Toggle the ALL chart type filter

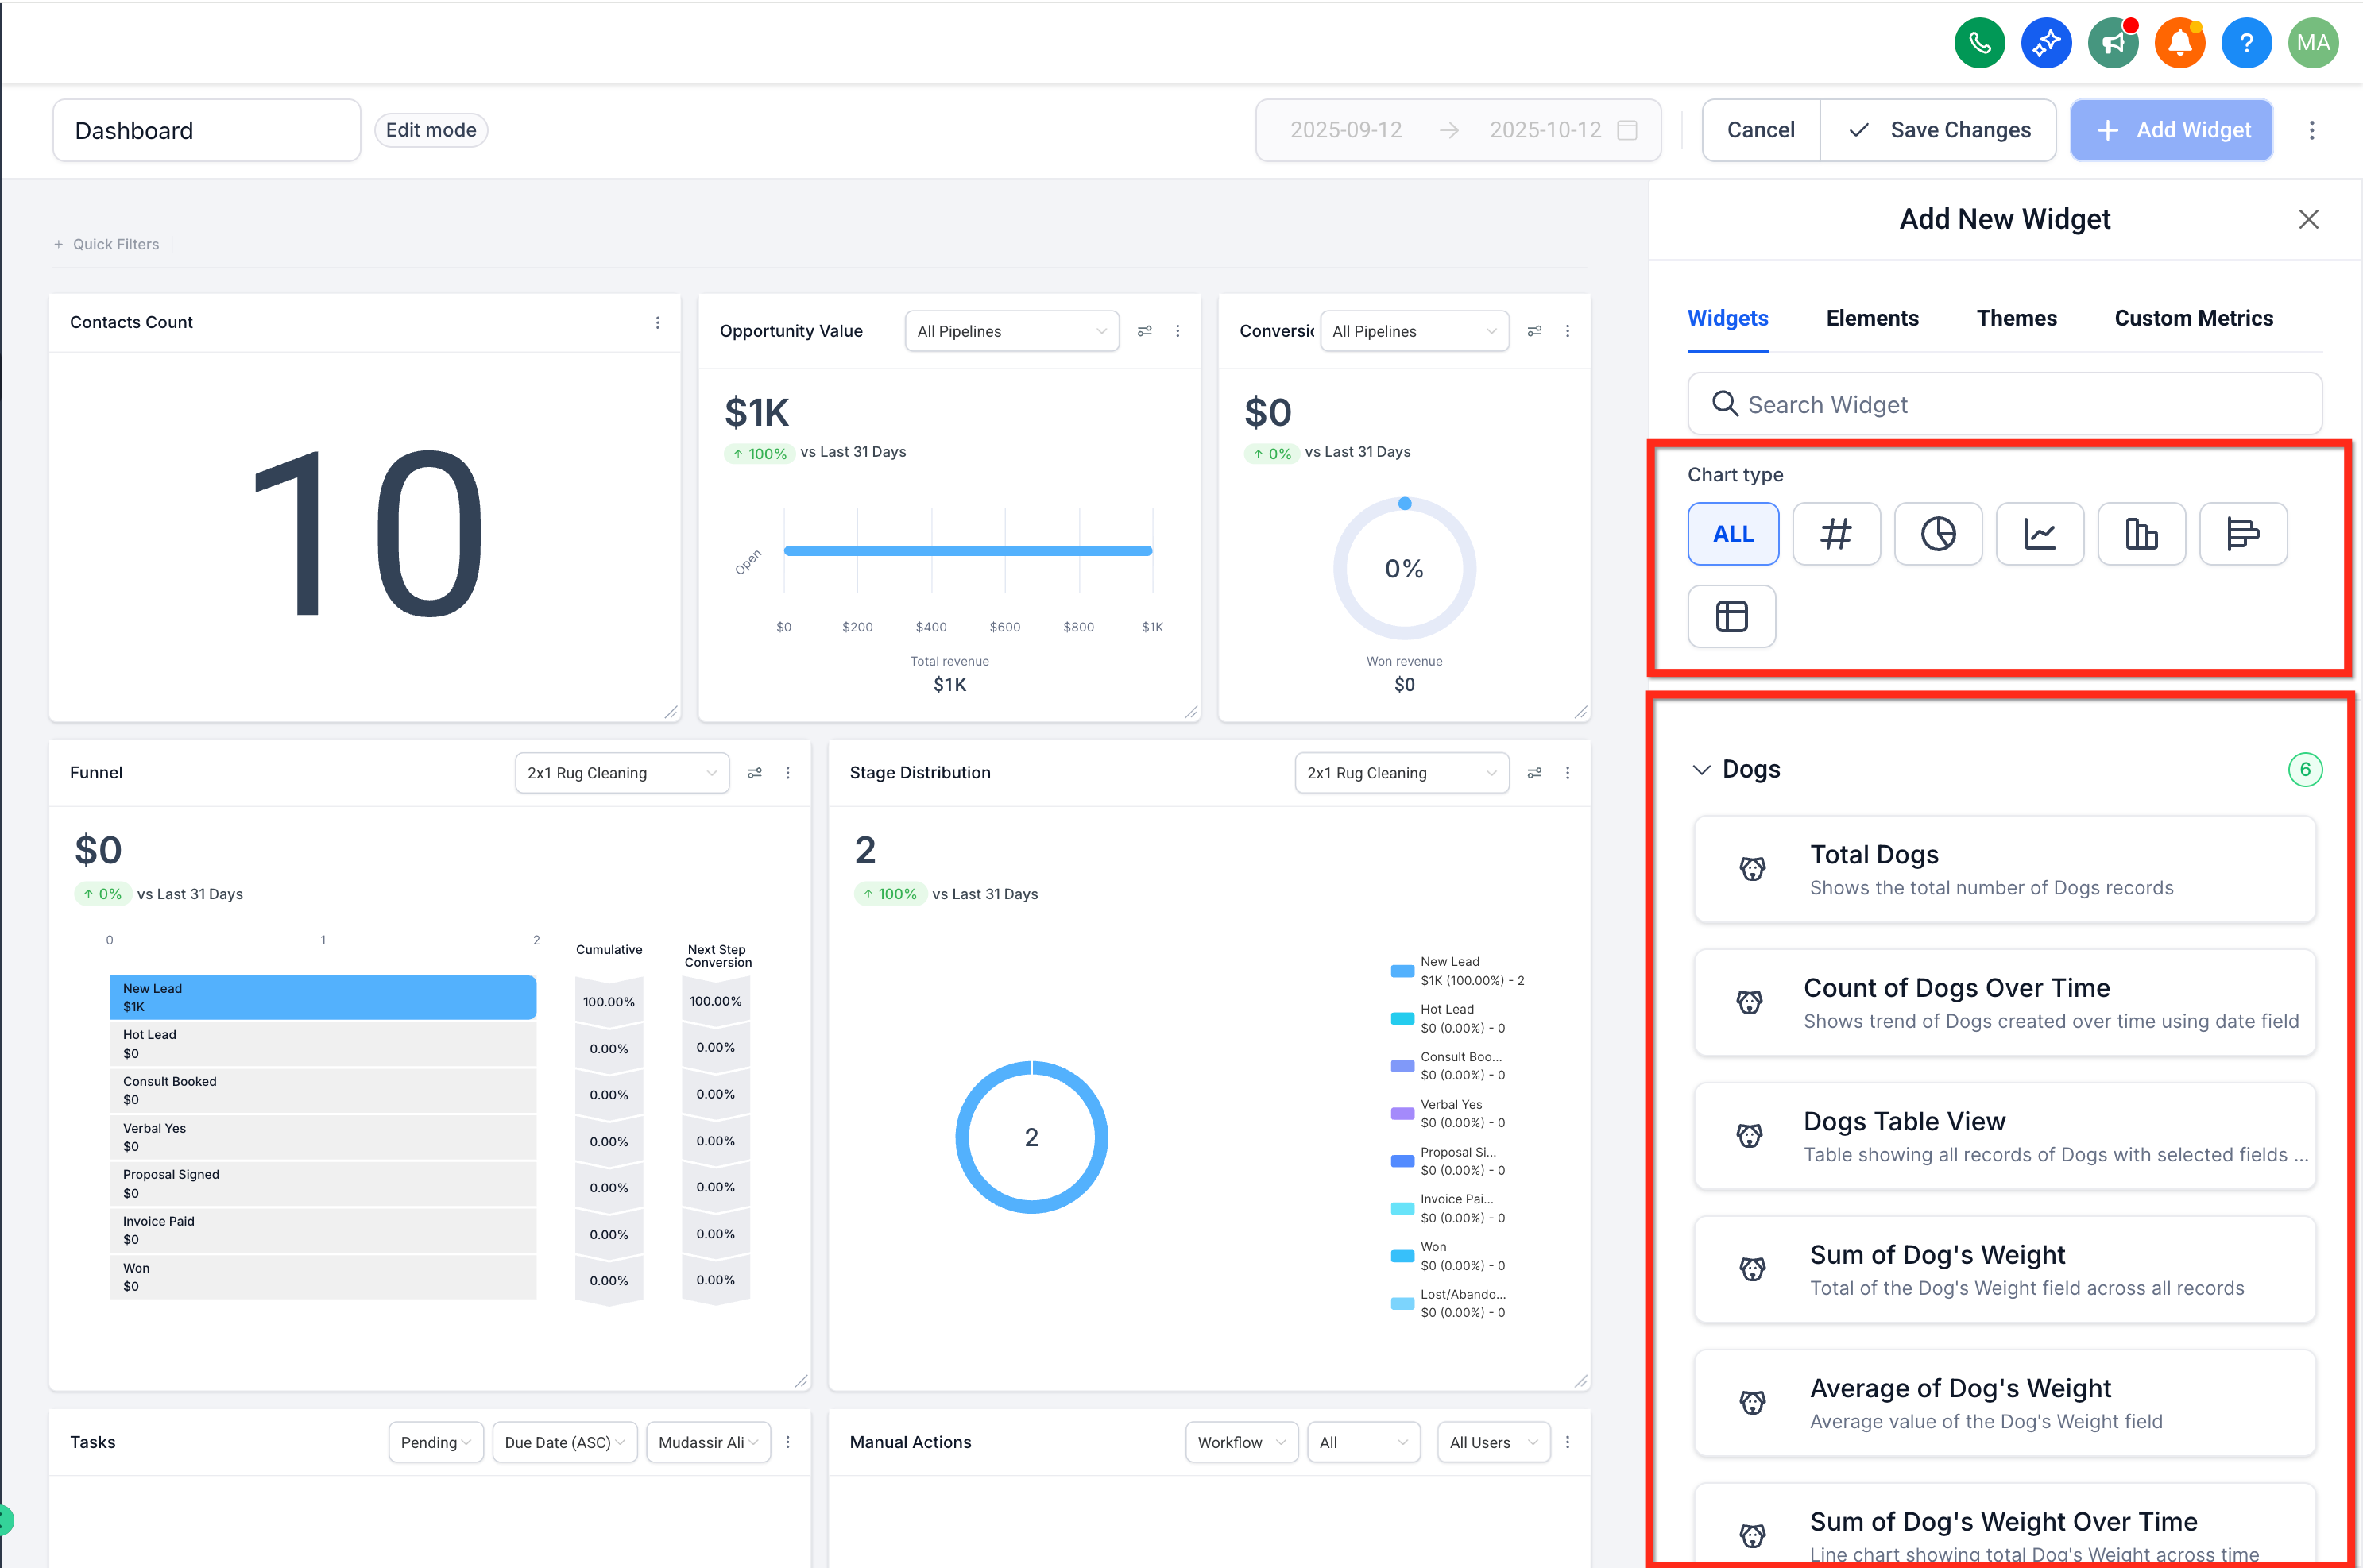(x=1734, y=534)
